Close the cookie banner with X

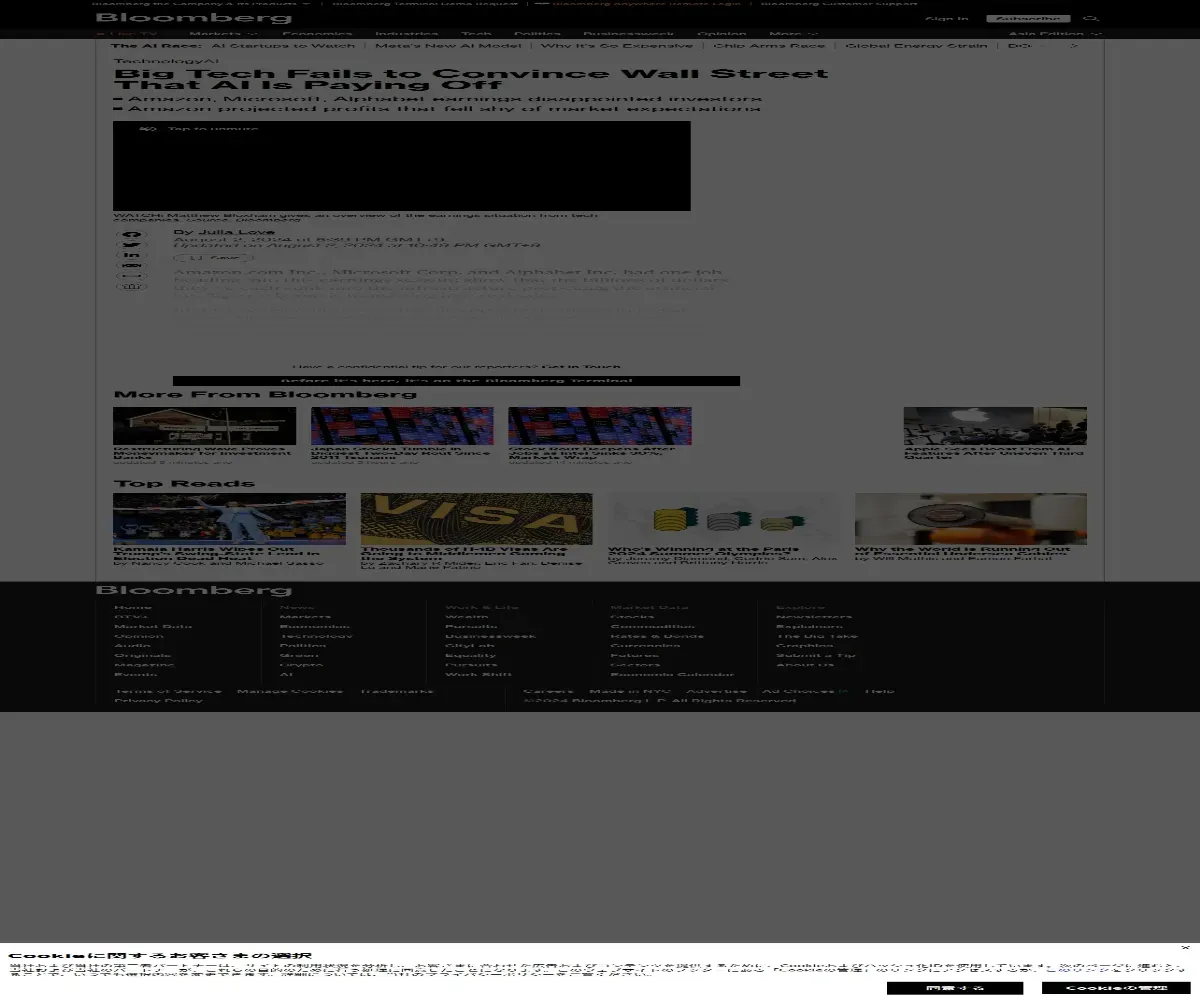tap(1185, 947)
